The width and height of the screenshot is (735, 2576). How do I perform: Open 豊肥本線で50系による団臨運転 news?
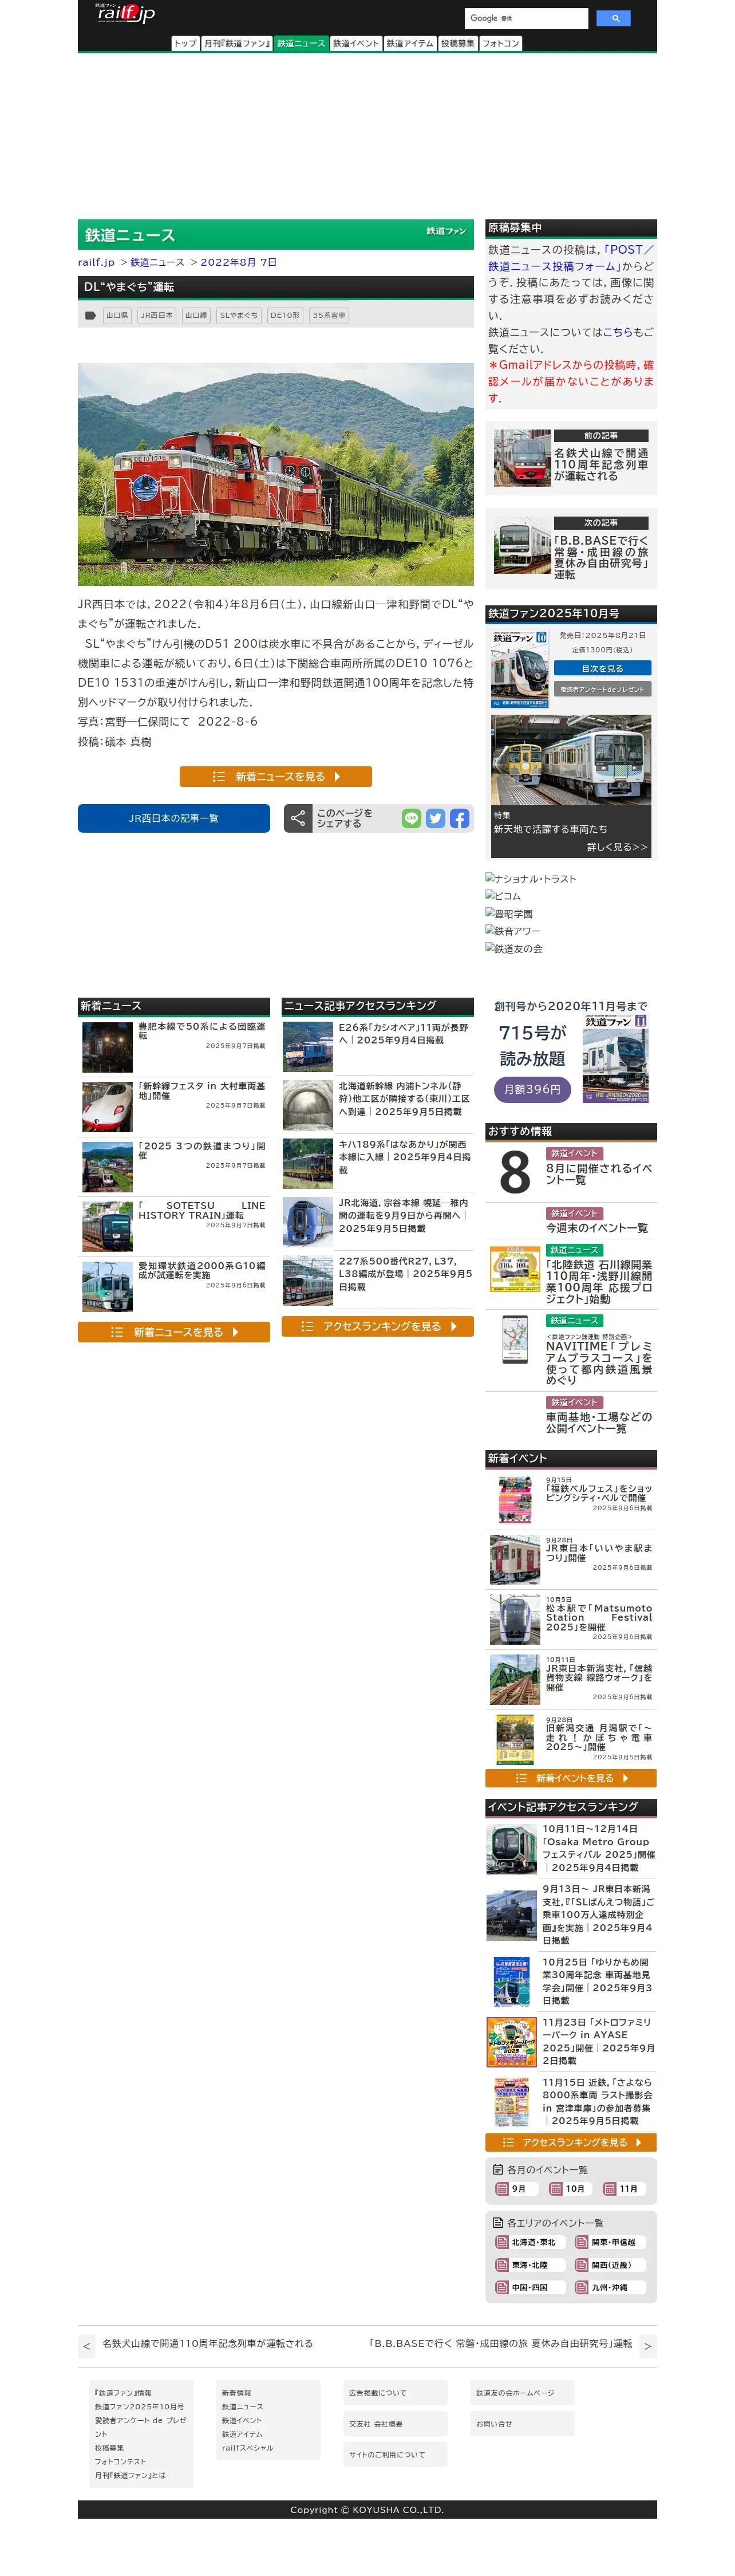(x=202, y=1031)
